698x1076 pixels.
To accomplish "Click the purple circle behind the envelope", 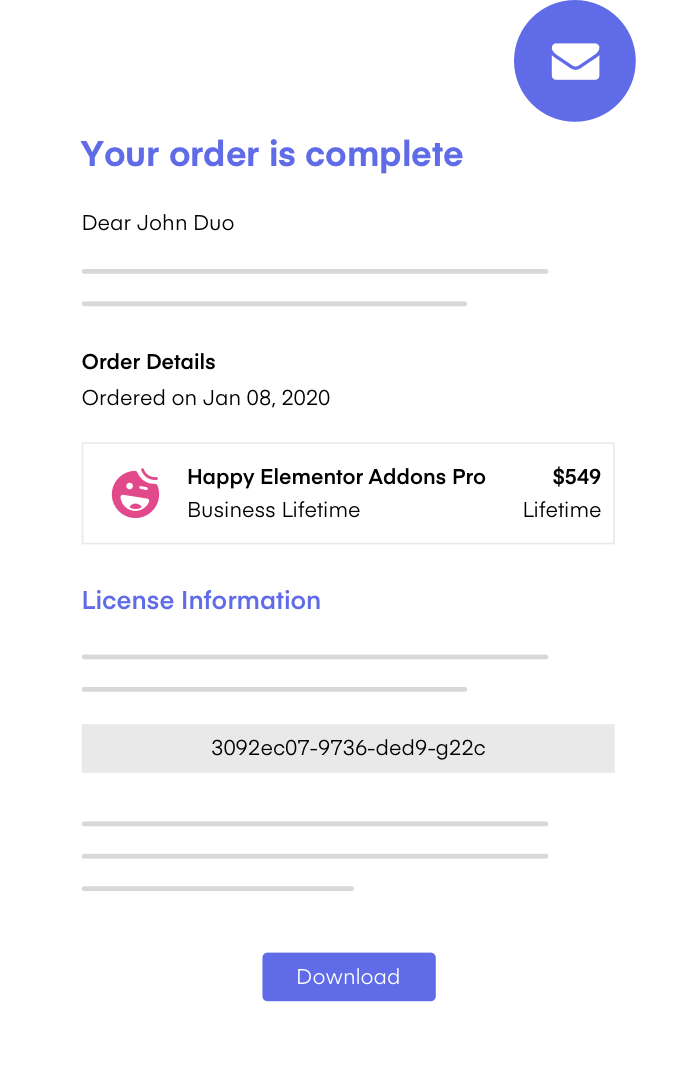I will coord(574,60).
